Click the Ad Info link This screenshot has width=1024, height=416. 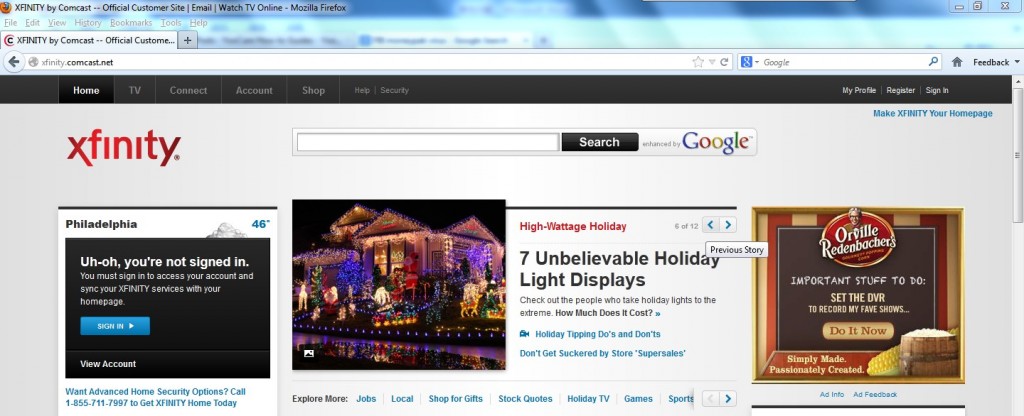(832, 394)
